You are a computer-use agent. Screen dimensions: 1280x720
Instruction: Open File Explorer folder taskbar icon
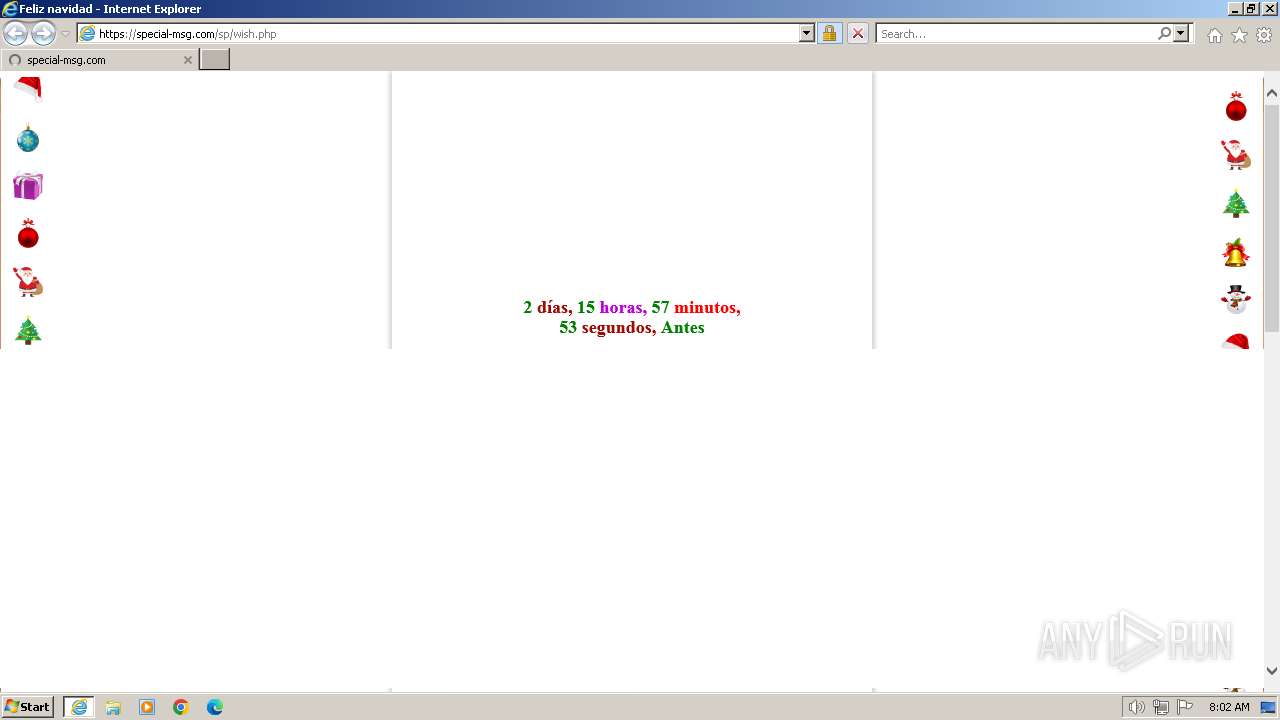pyautogui.click(x=113, y=707)
